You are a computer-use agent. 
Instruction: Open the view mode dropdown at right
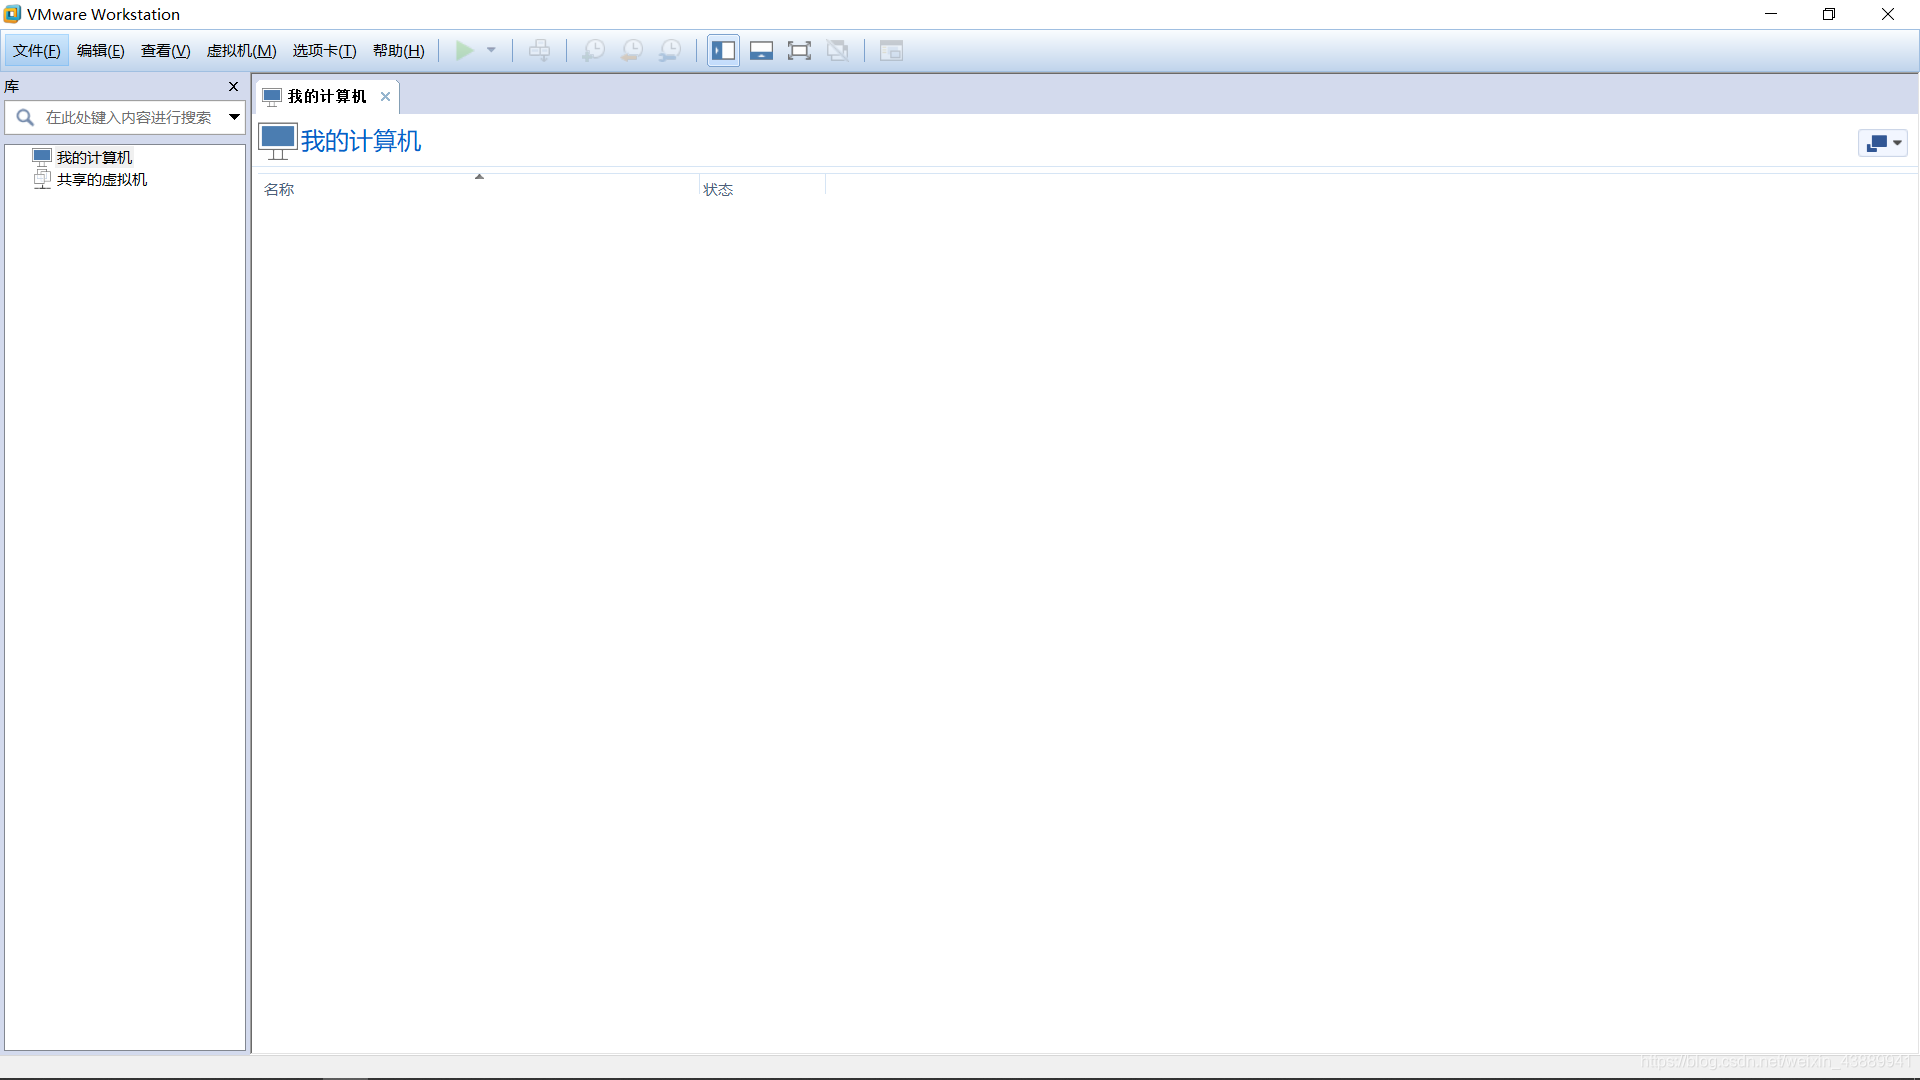[x=1883, y=143]
